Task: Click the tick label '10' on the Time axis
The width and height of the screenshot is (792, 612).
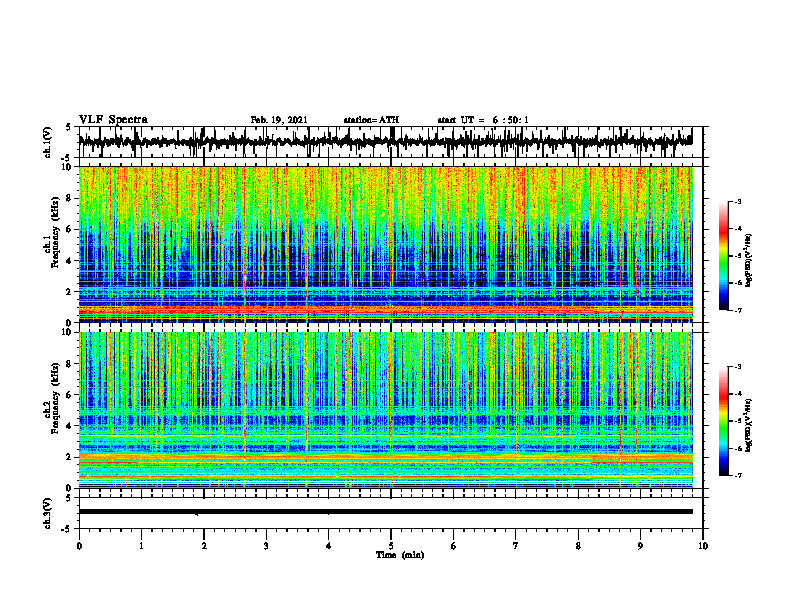Action: click(703, 546)
